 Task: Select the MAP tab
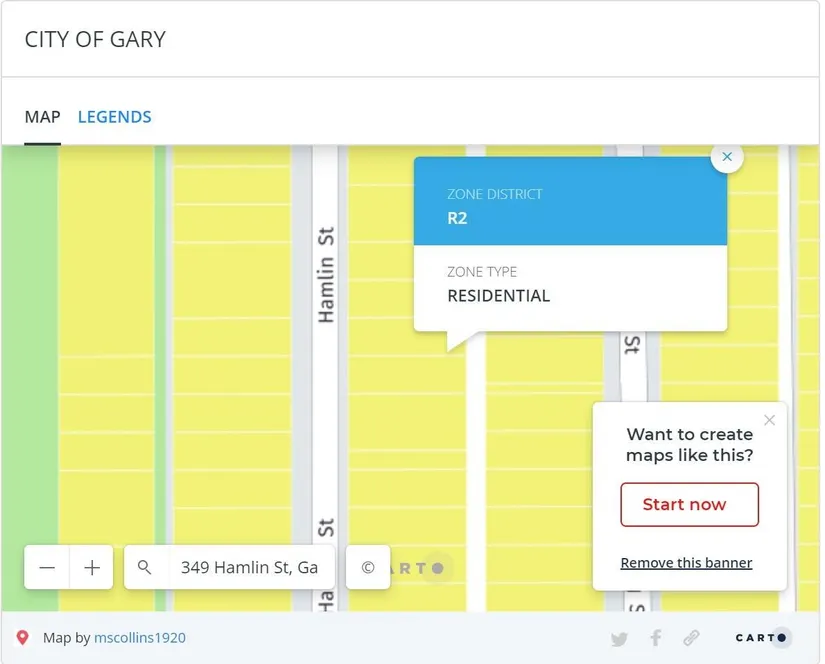click(42, 117)
